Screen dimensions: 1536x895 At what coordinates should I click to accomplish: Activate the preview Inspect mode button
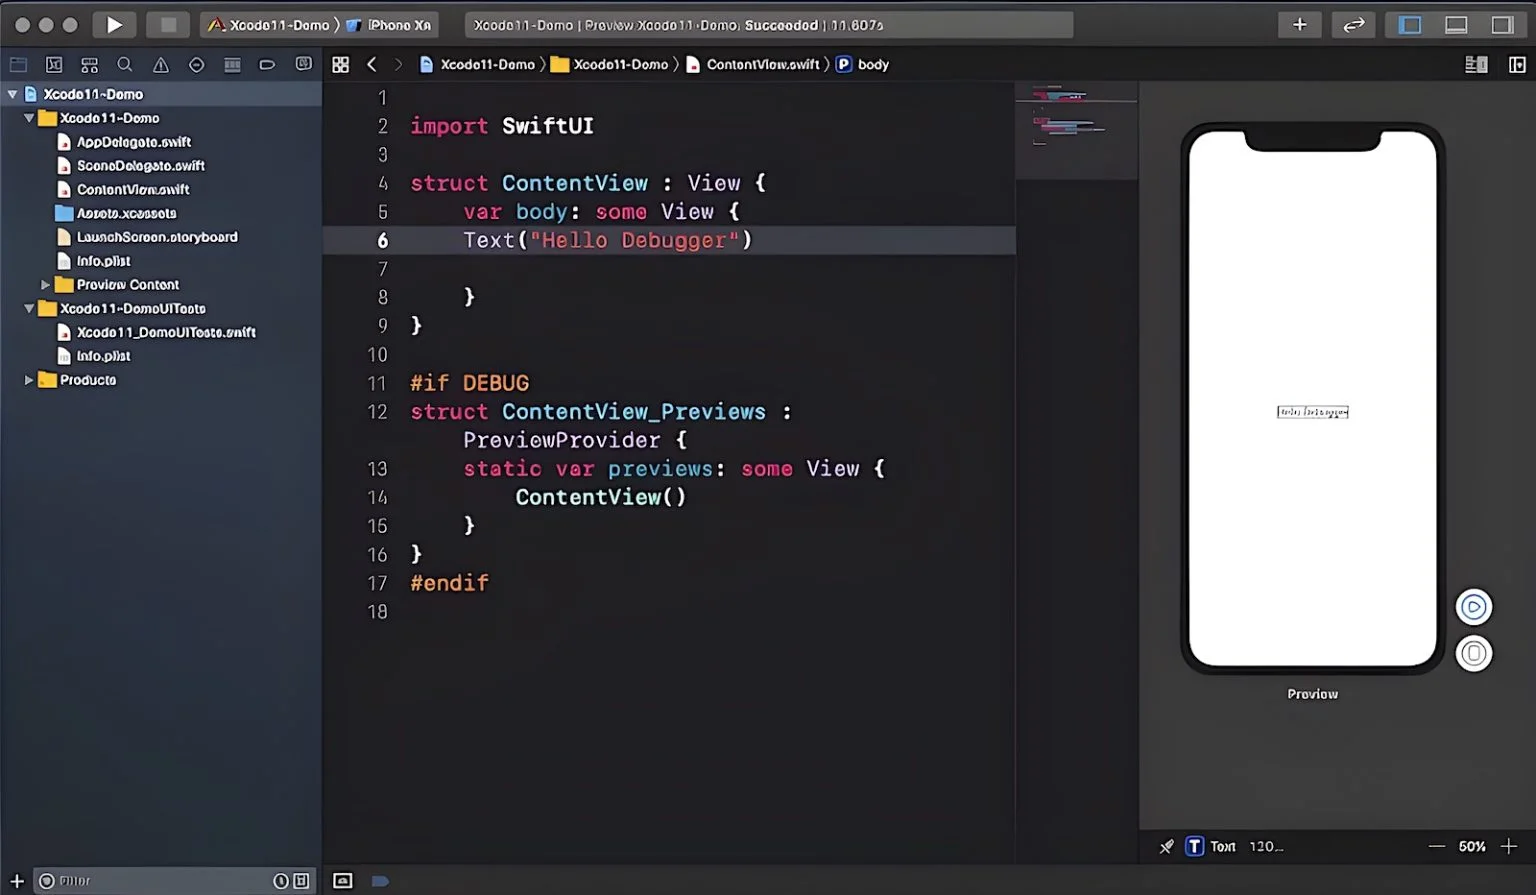point(1474,653)
